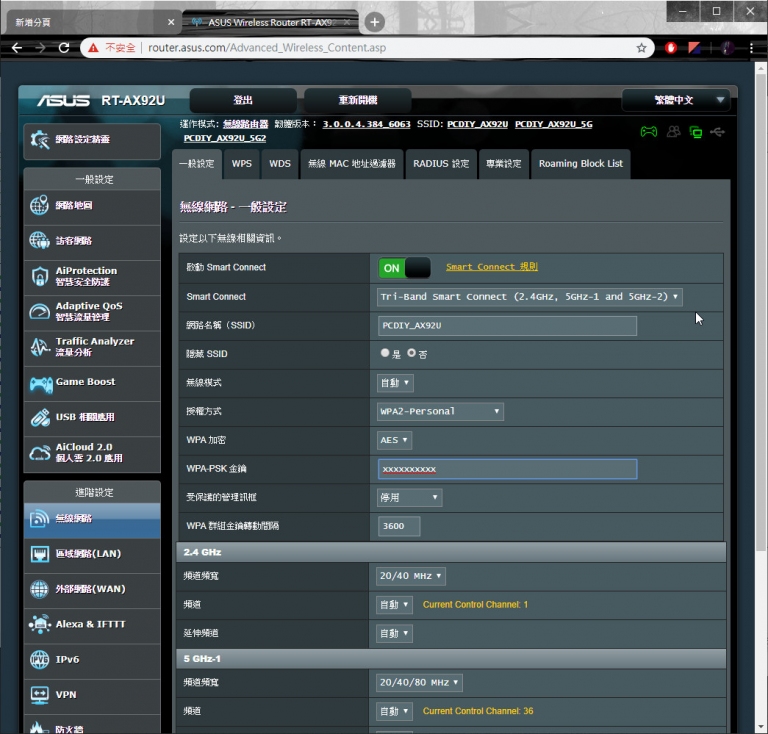Click the green game mode status icon
Viewport: 768px width, 734px height.
point(649,132)
